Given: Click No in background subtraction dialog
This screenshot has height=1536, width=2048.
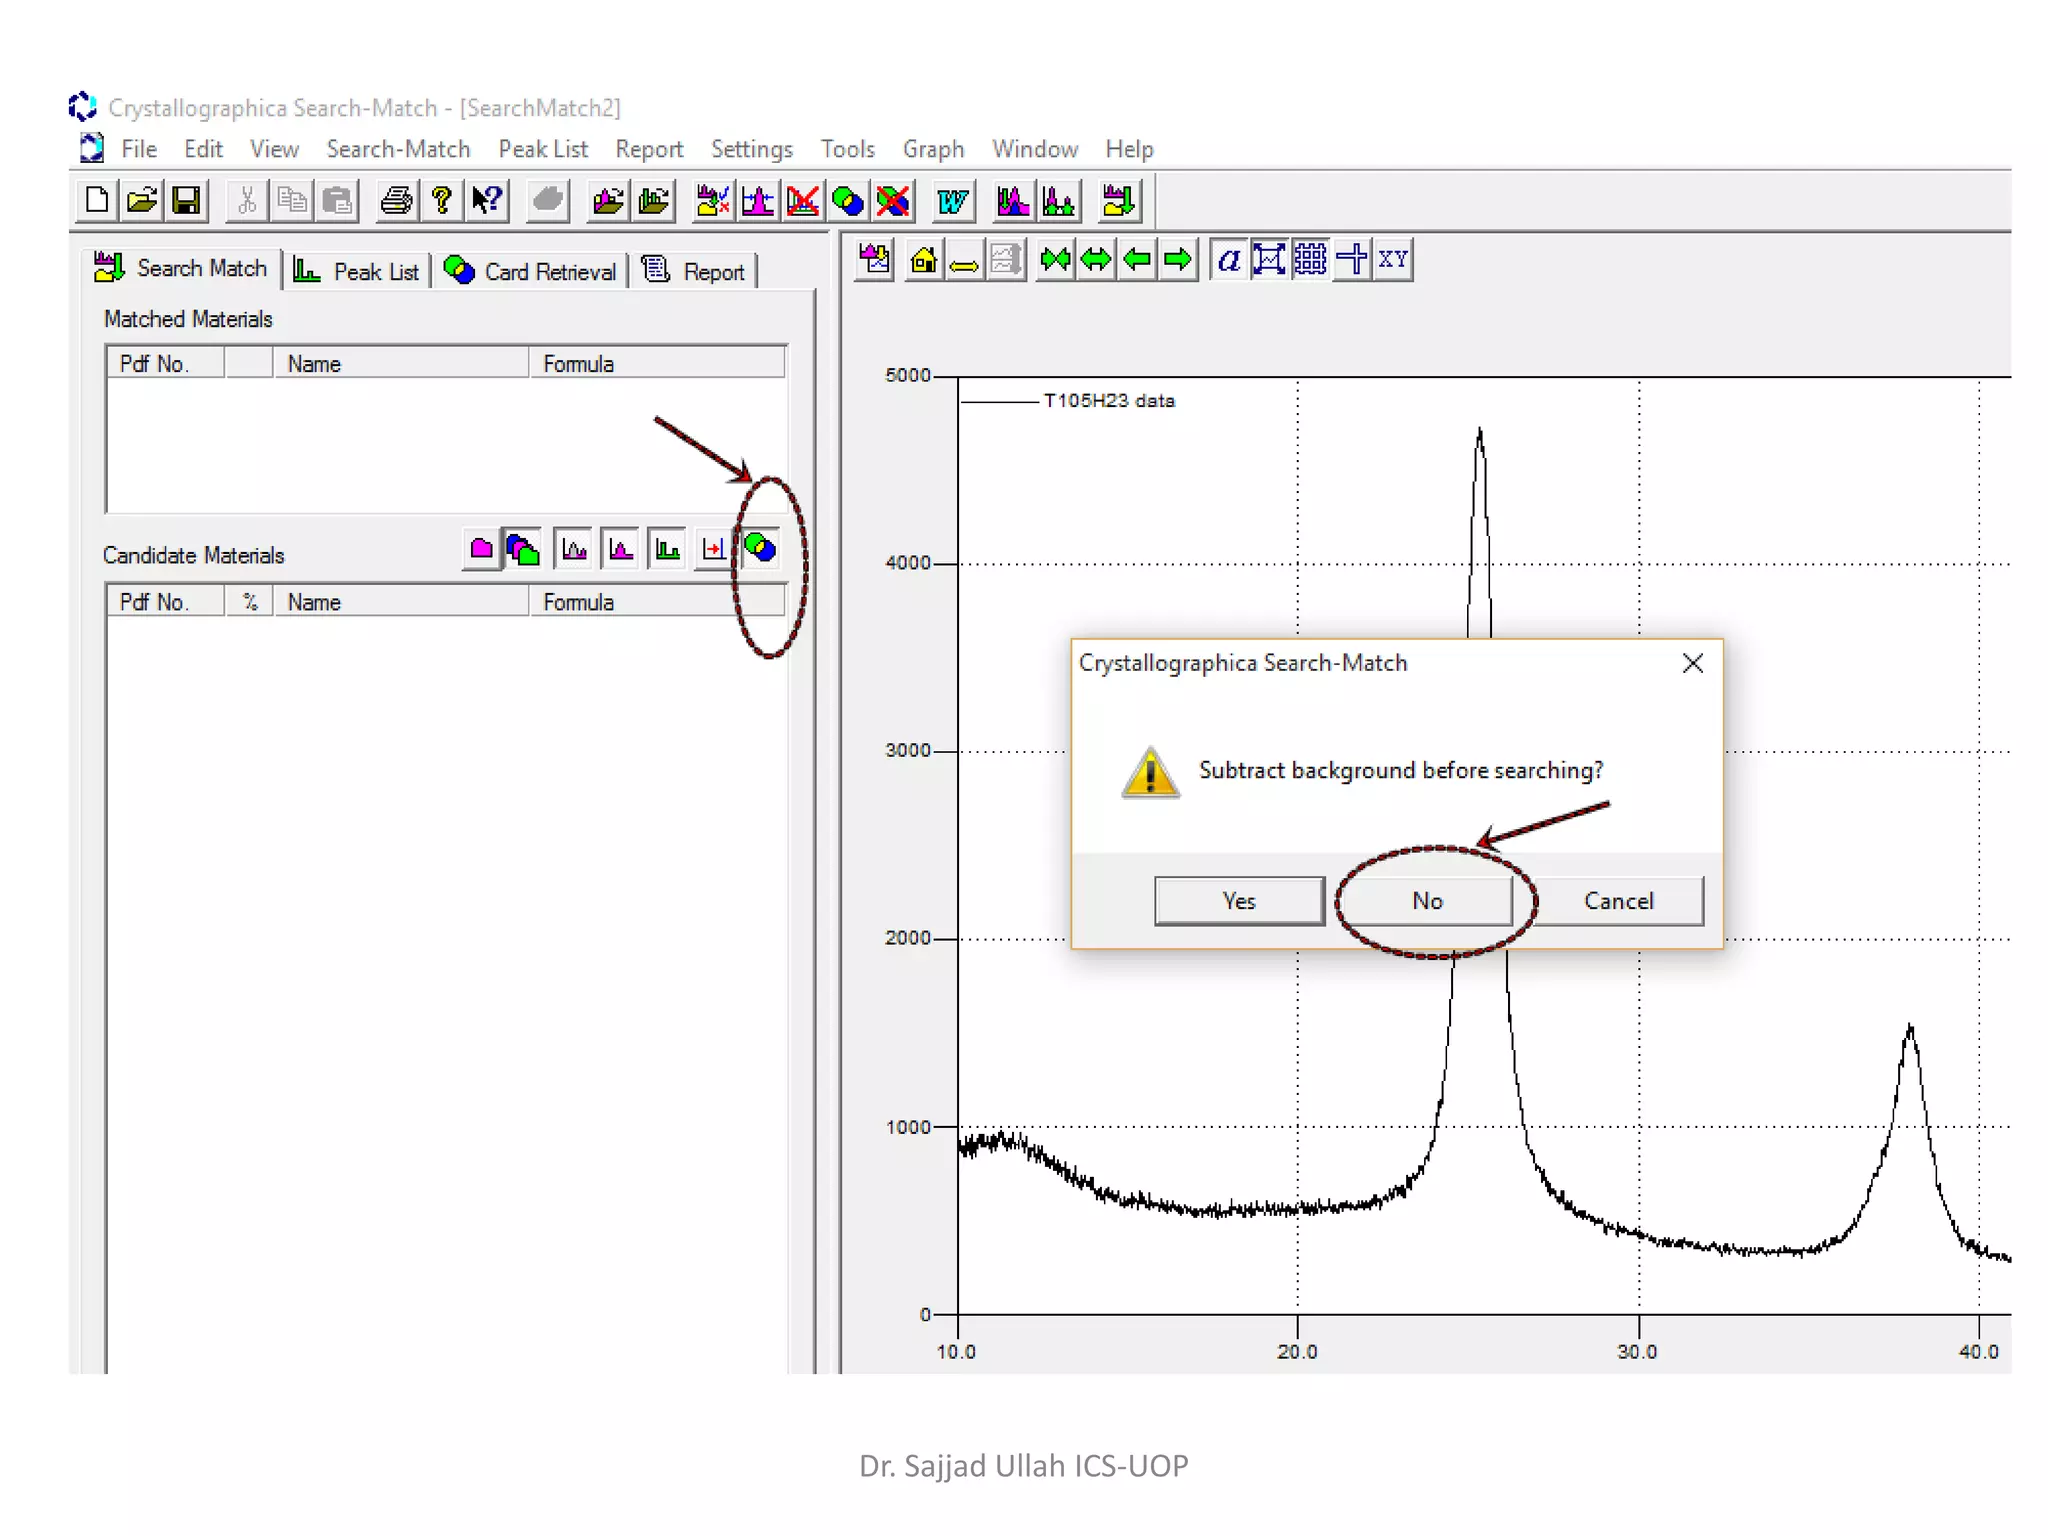Looking at the screenshot, I should coord(1427,901).
